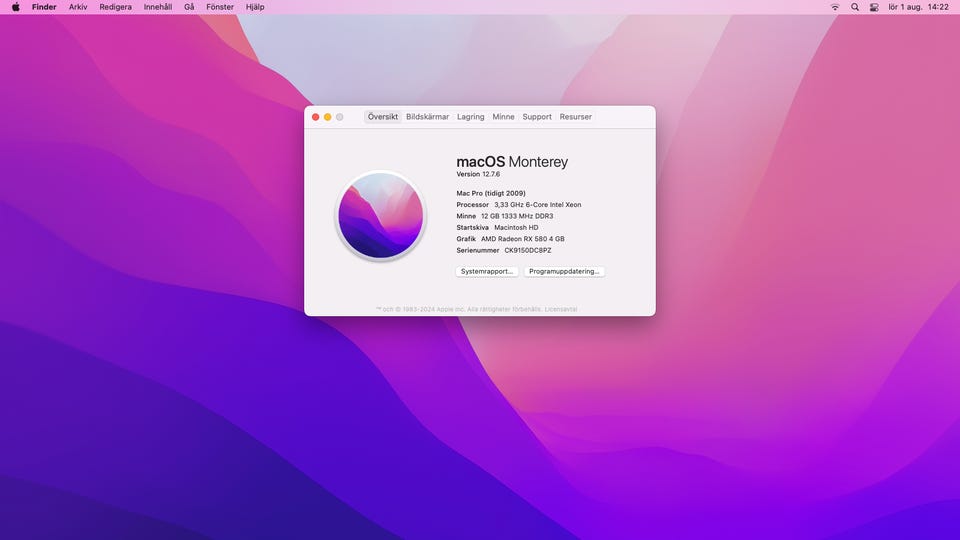
Task: Click the date and time in menu bar
Action: point(918,7)
